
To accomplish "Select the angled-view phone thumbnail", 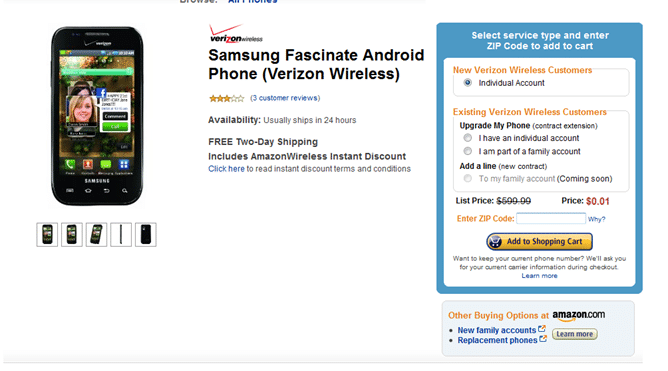I will (x=96, y=235).
